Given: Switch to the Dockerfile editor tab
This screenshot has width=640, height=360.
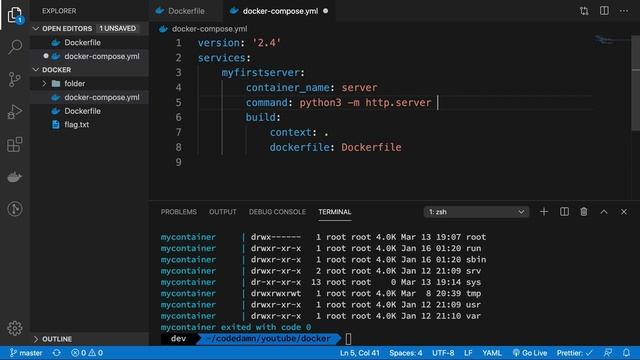Looking at the screenshot, I should click(186, 11).
